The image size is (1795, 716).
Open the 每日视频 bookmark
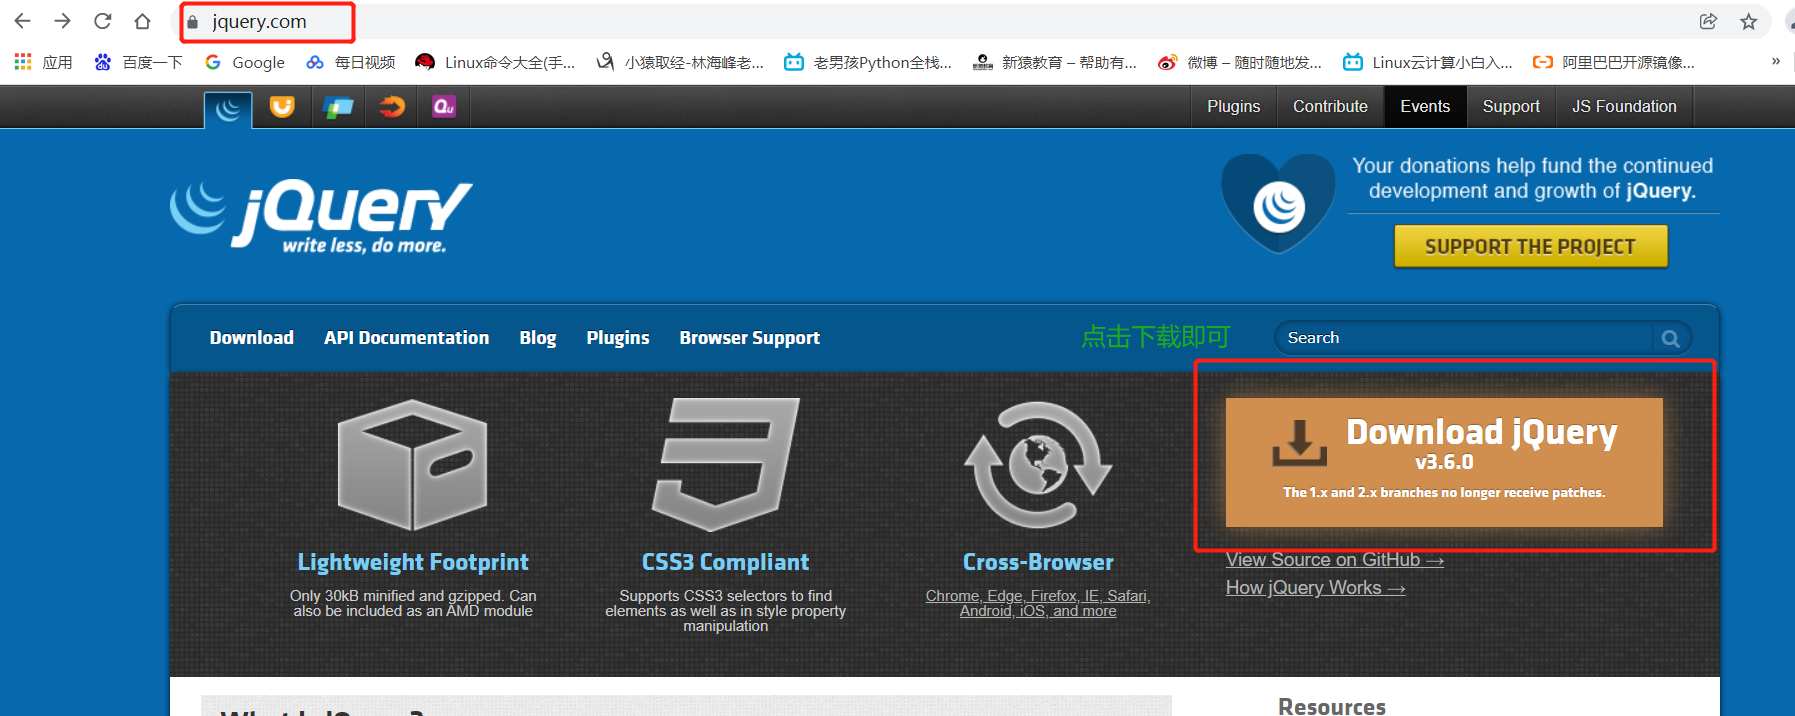(350, 62)
